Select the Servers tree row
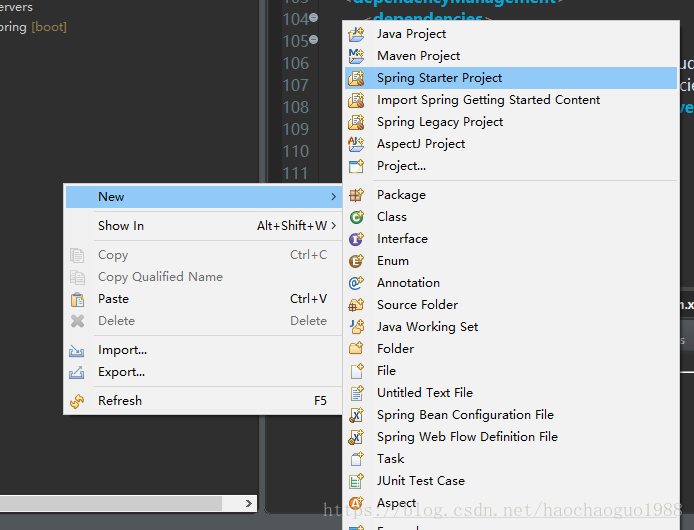The width and height of the screenshot is (694, 530). (x=16, y=7)
